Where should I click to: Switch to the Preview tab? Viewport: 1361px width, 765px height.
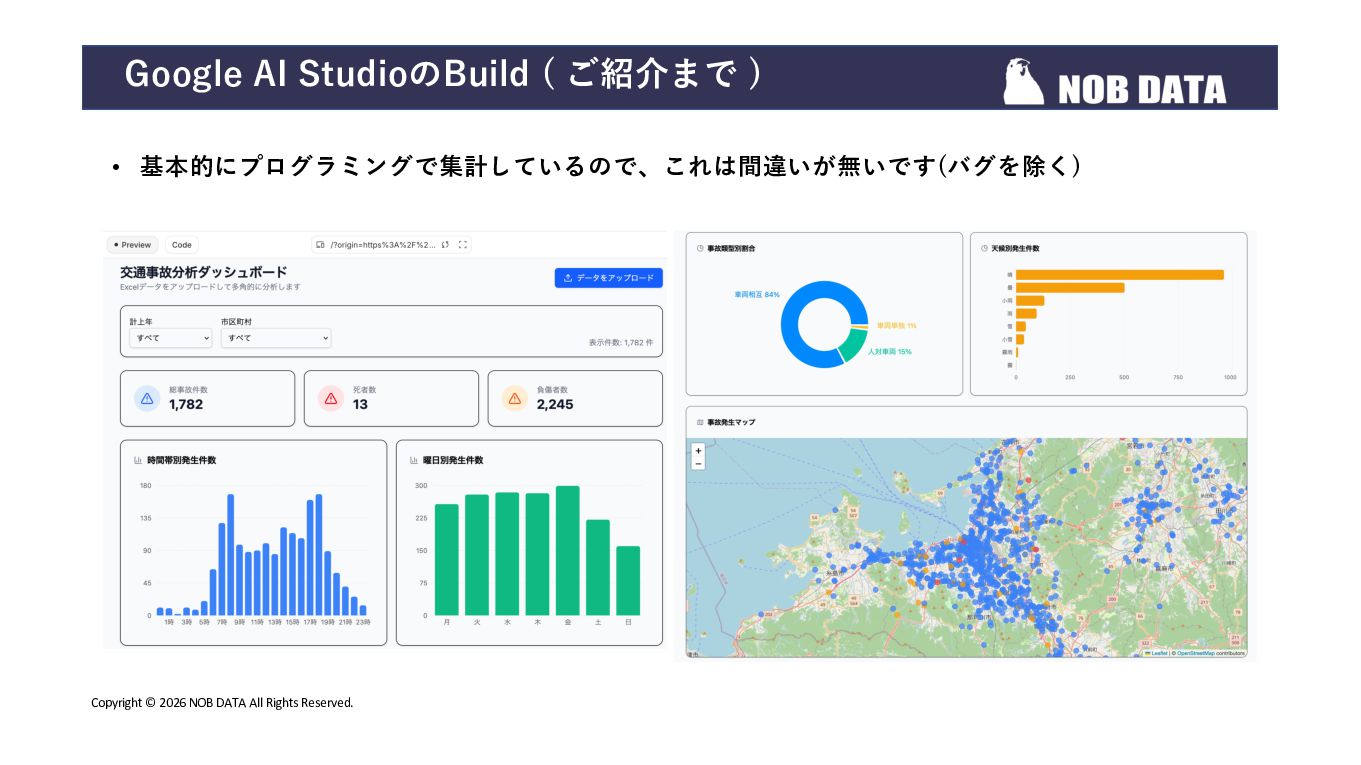coord(133,245)
